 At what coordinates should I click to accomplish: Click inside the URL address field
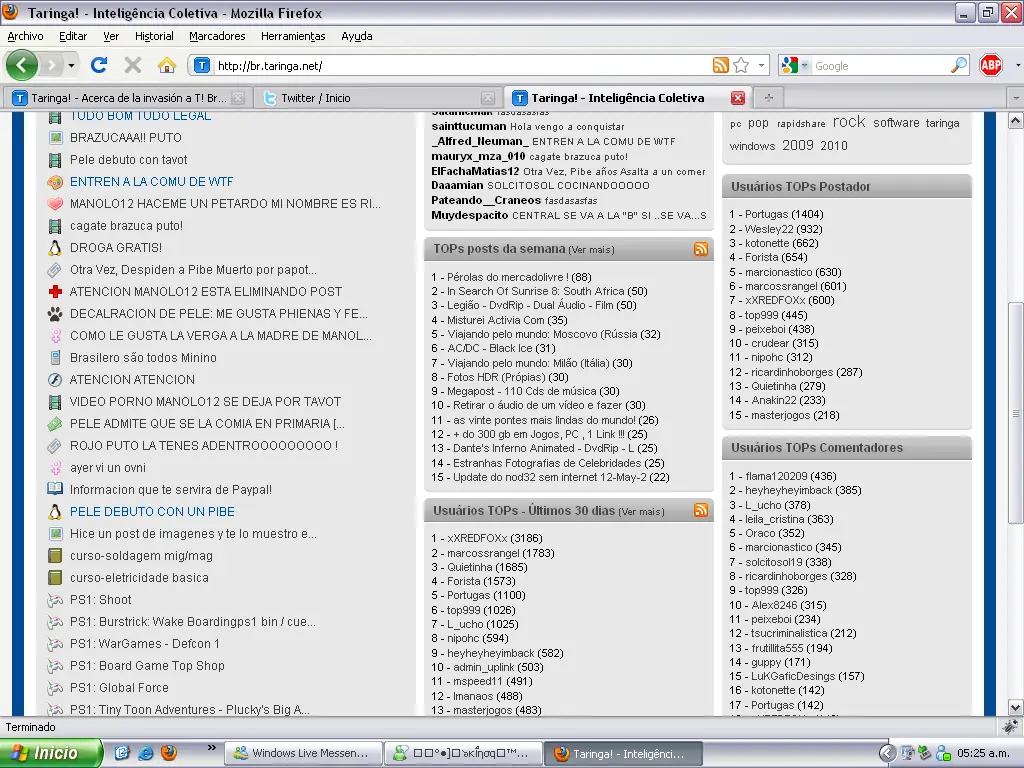tap(460, 65)
